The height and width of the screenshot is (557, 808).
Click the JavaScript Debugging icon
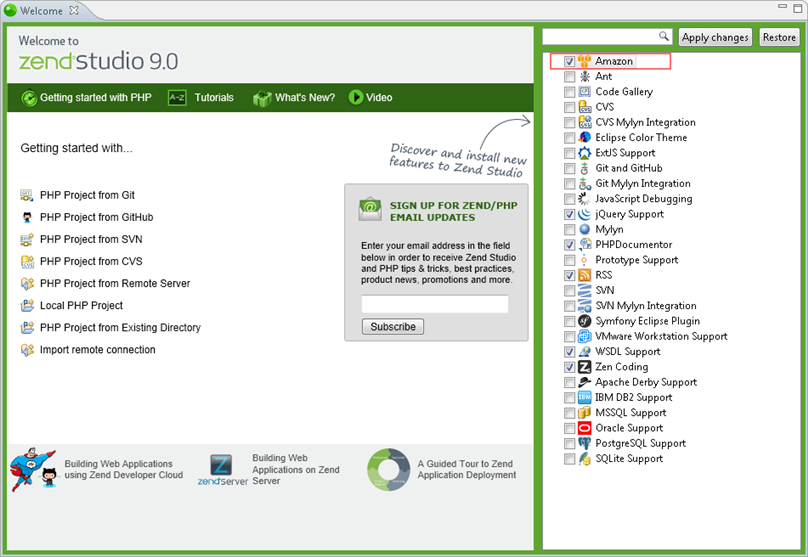[x=584, y=199]
